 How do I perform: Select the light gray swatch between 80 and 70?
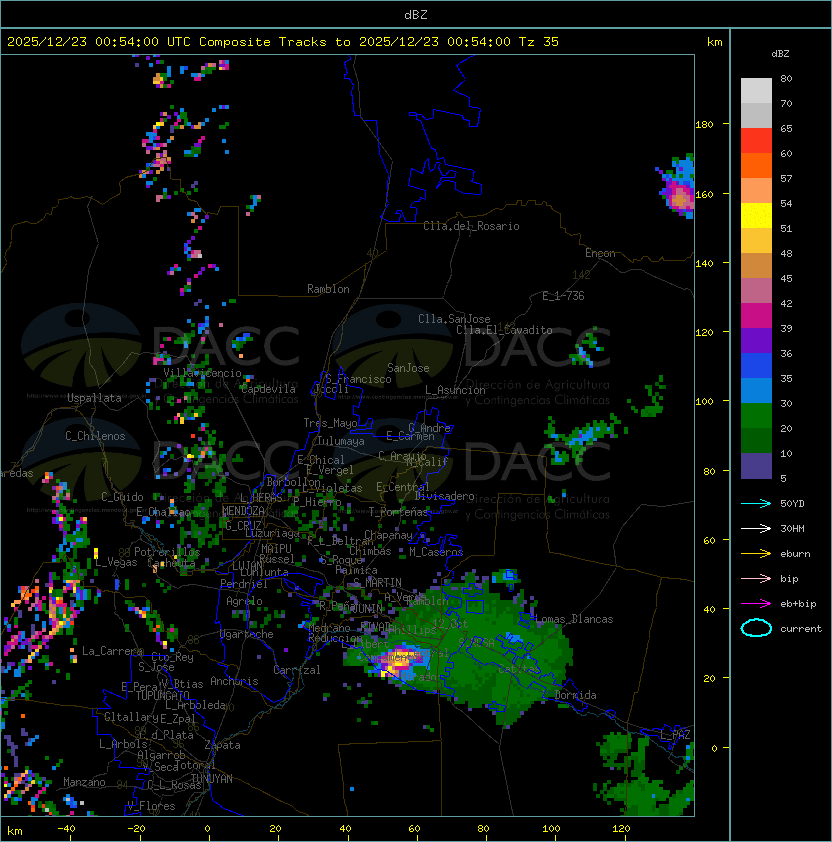pyautogui.click(x=756, y=91)
